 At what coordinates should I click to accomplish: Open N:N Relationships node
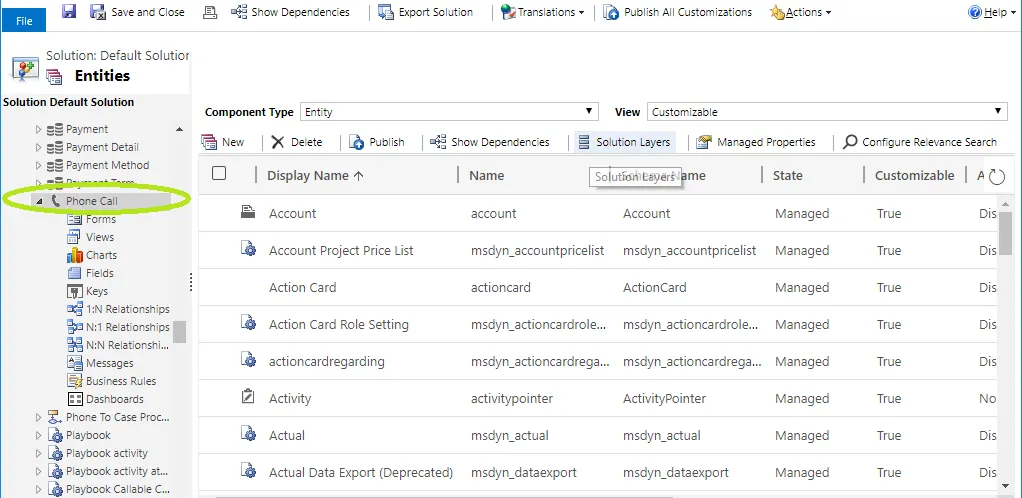(x=127, y=345)
